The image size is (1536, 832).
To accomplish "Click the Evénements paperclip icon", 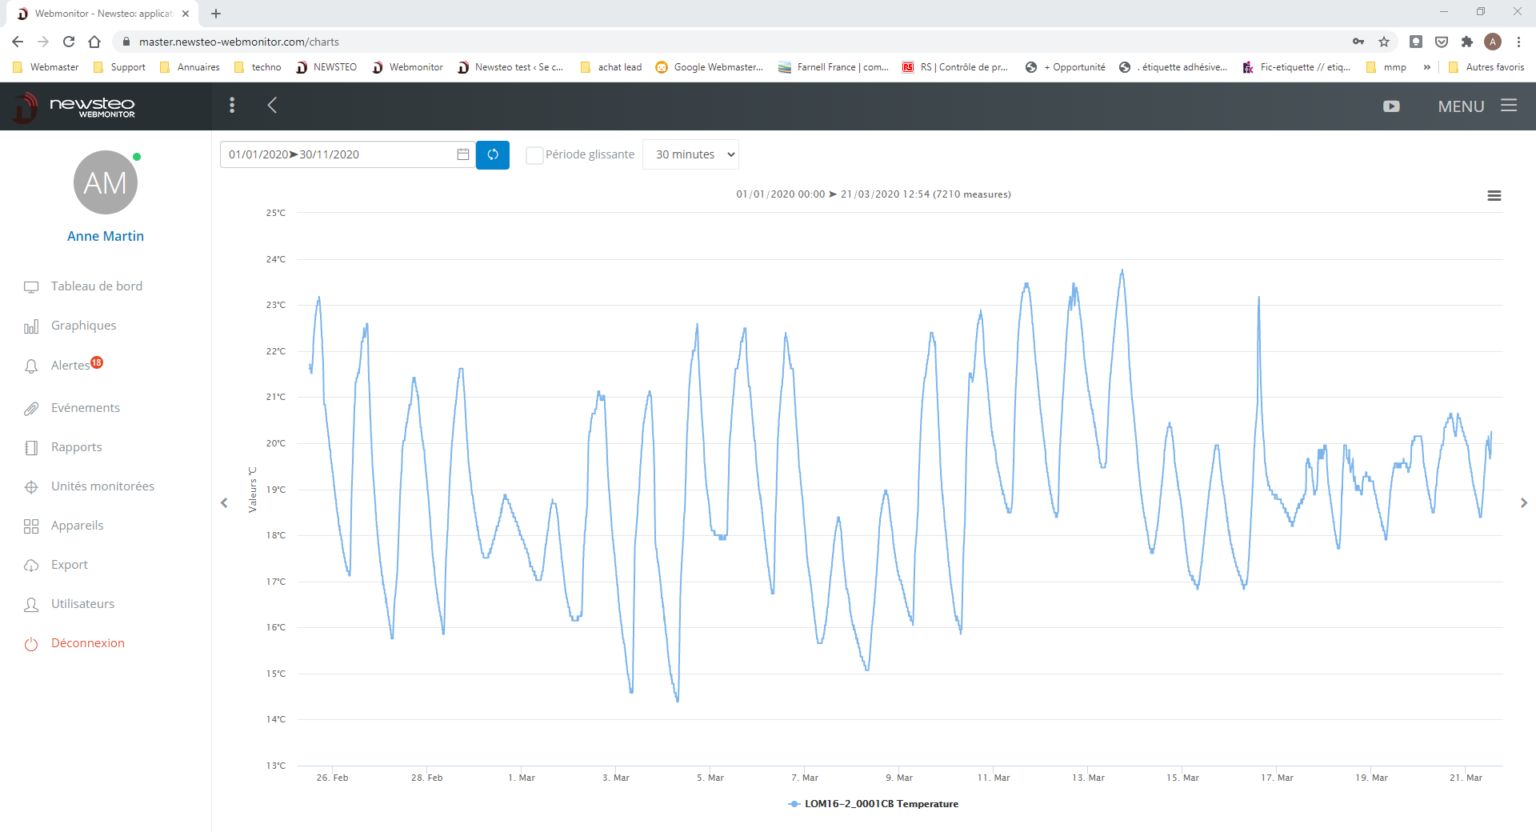I will click(x=31, y=408).
